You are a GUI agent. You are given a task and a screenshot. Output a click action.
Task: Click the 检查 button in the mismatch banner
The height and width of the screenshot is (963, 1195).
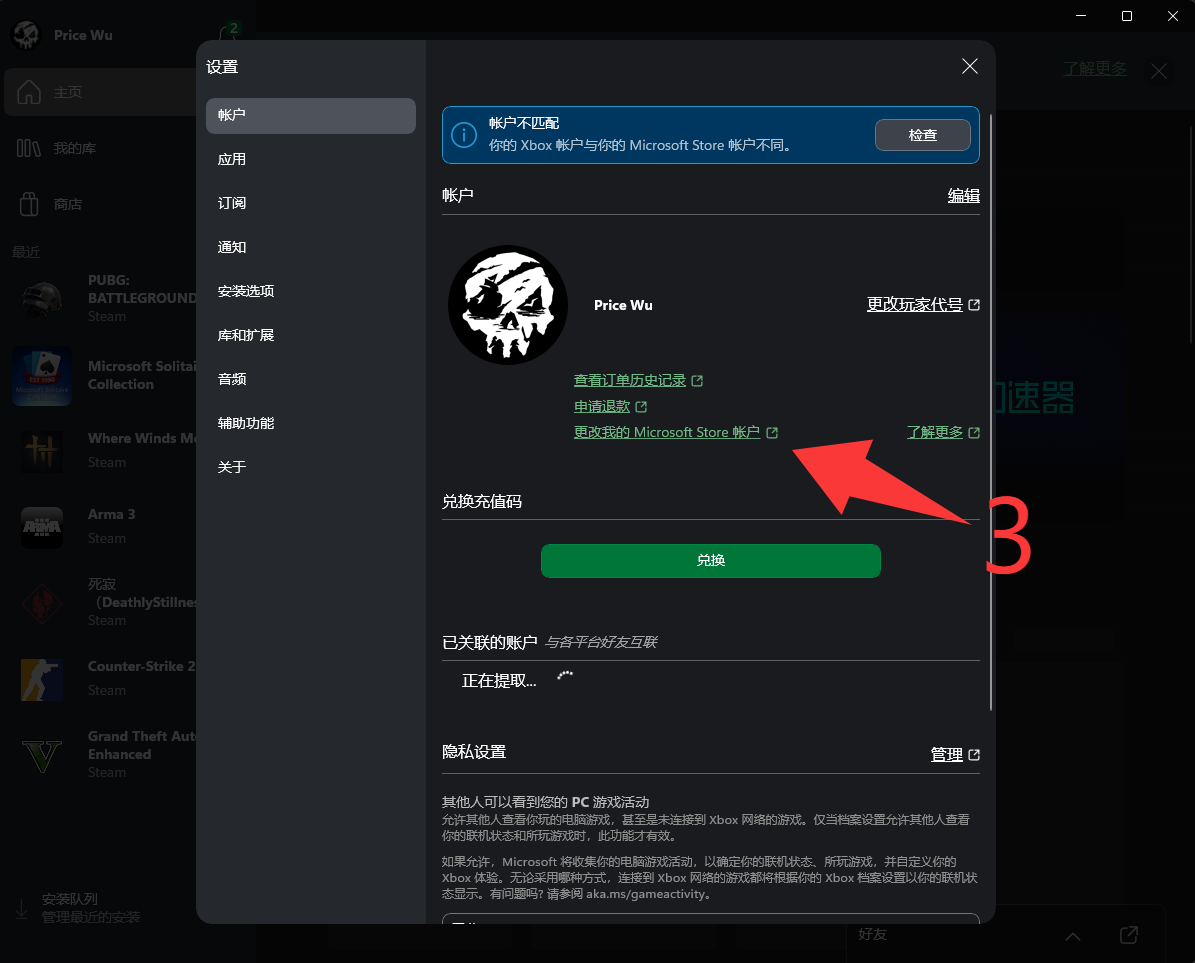(922, 135)
